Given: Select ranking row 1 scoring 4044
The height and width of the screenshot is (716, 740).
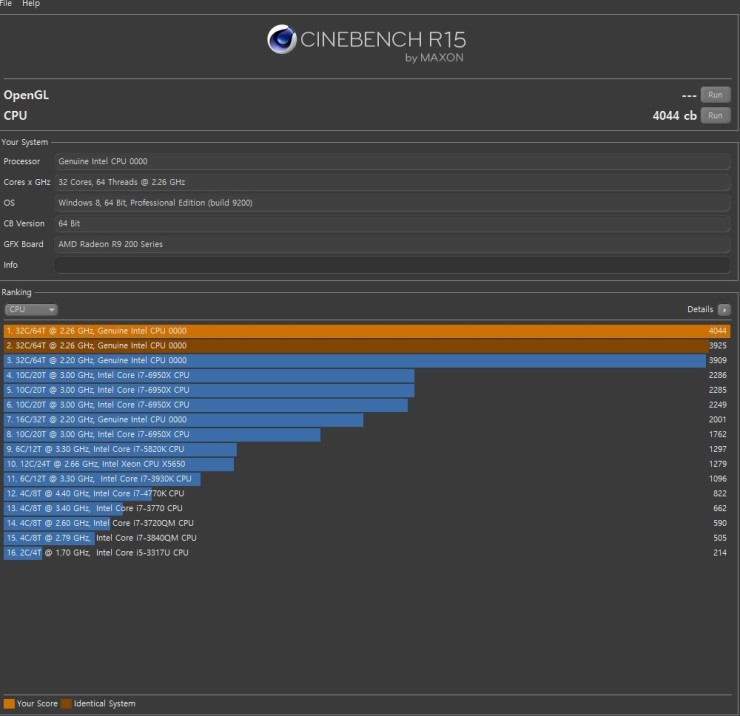Looking at the screenshot, I should pos(367,331).
